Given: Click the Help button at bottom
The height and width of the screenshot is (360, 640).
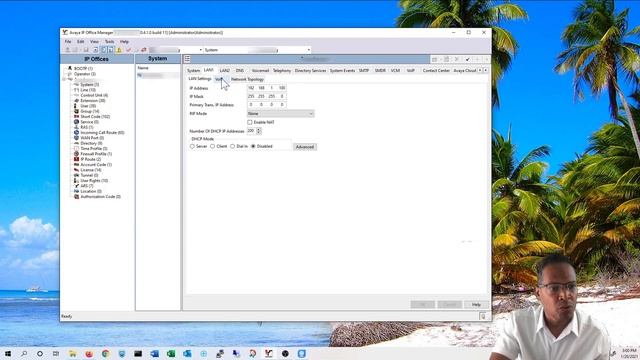Looking at the screenshot, I should (476, 304).
